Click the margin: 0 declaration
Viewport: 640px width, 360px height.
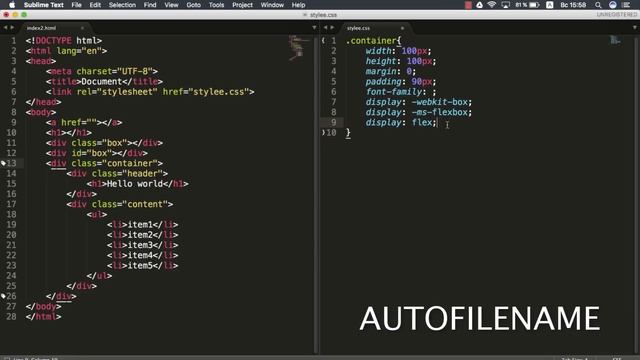tap(391, 71)
